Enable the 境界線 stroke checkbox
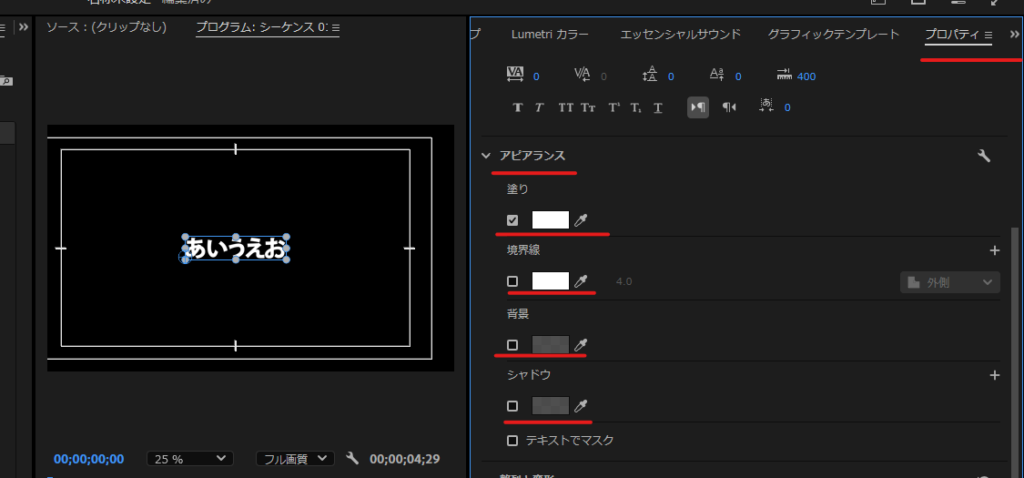 pyautogui.click(x=513, y=282)
